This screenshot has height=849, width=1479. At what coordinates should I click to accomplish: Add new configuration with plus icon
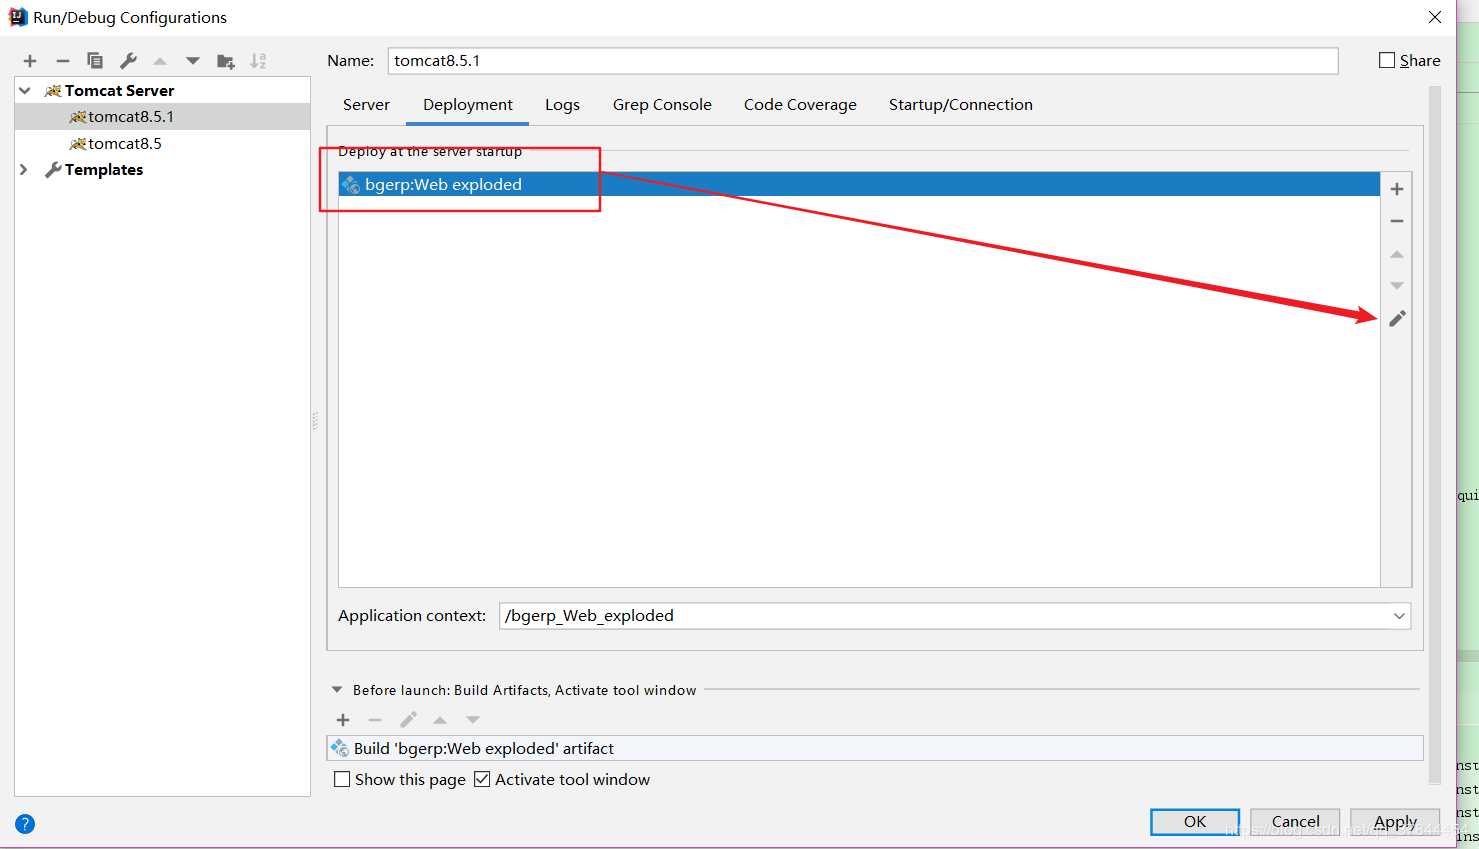tap(30, 61)
